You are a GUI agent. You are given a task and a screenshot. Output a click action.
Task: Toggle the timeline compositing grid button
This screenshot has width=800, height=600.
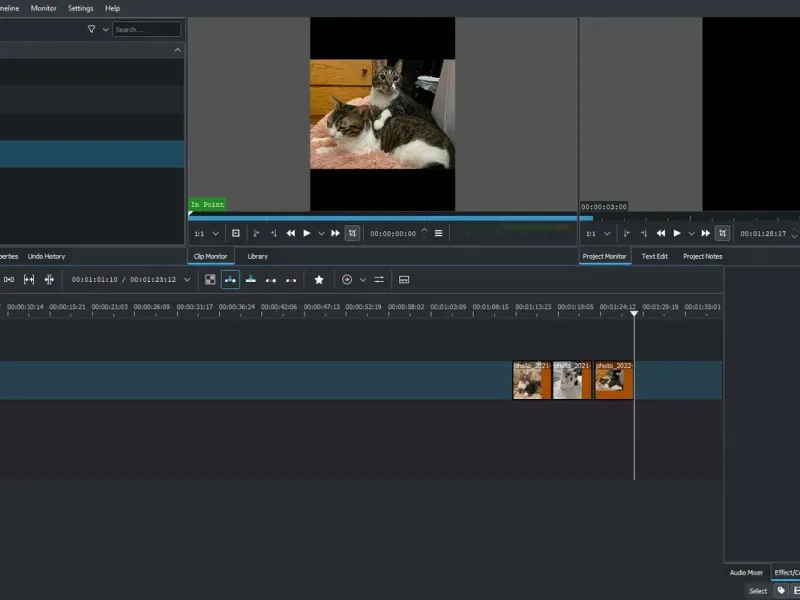coord(210,280)
